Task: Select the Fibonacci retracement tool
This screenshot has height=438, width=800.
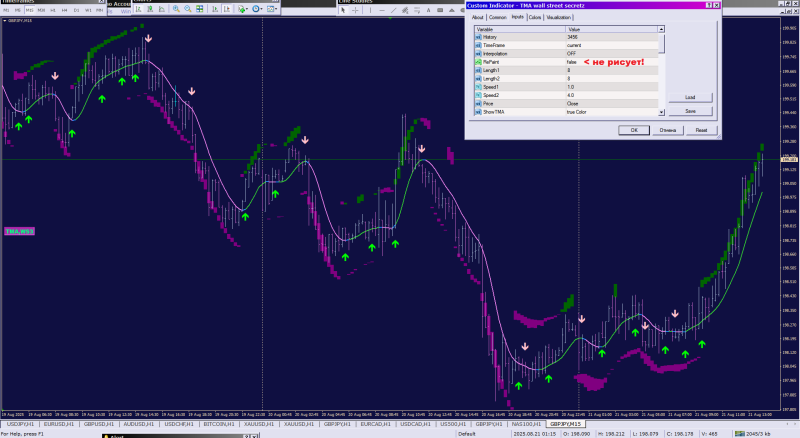Action: tap(417, 10)
